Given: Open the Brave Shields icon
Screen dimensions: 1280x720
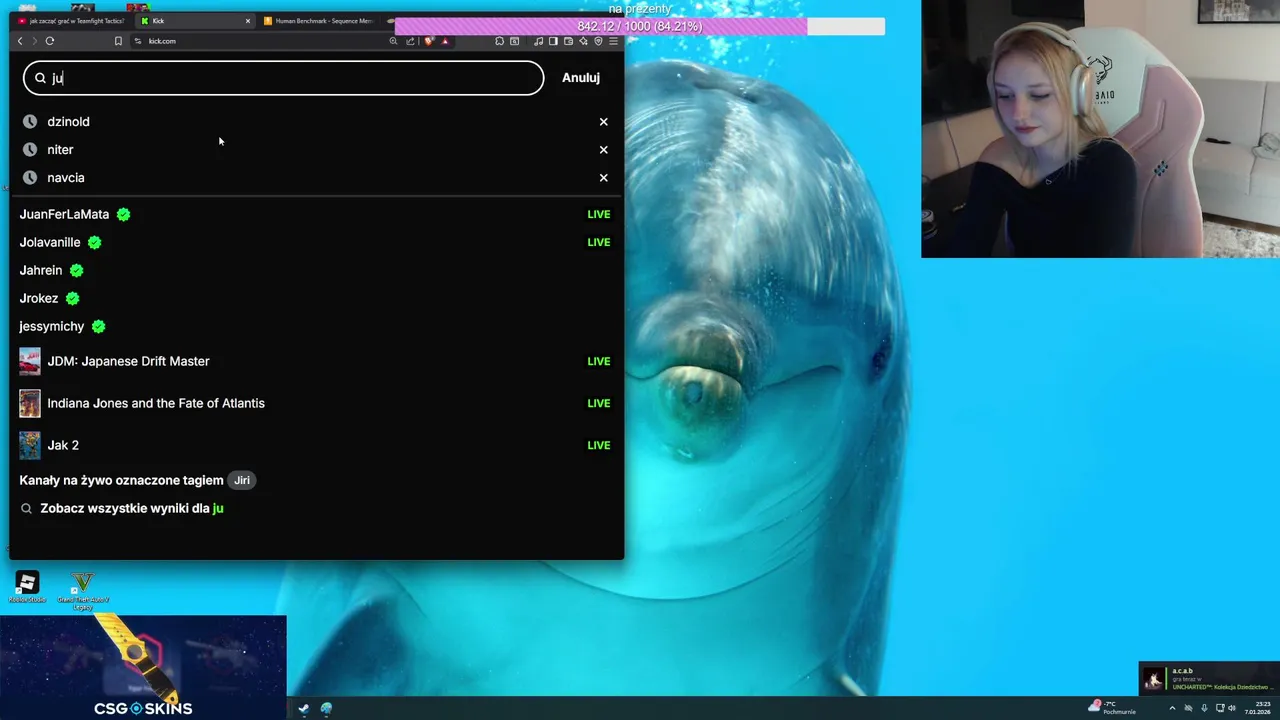Looking at the screenshot, I should pos(428,41).
